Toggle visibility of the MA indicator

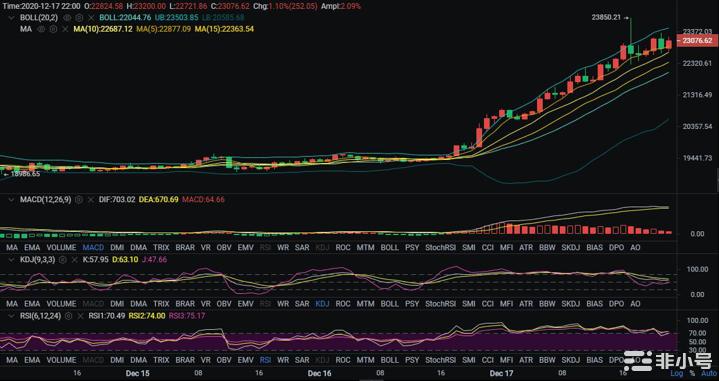coord(41,29)
